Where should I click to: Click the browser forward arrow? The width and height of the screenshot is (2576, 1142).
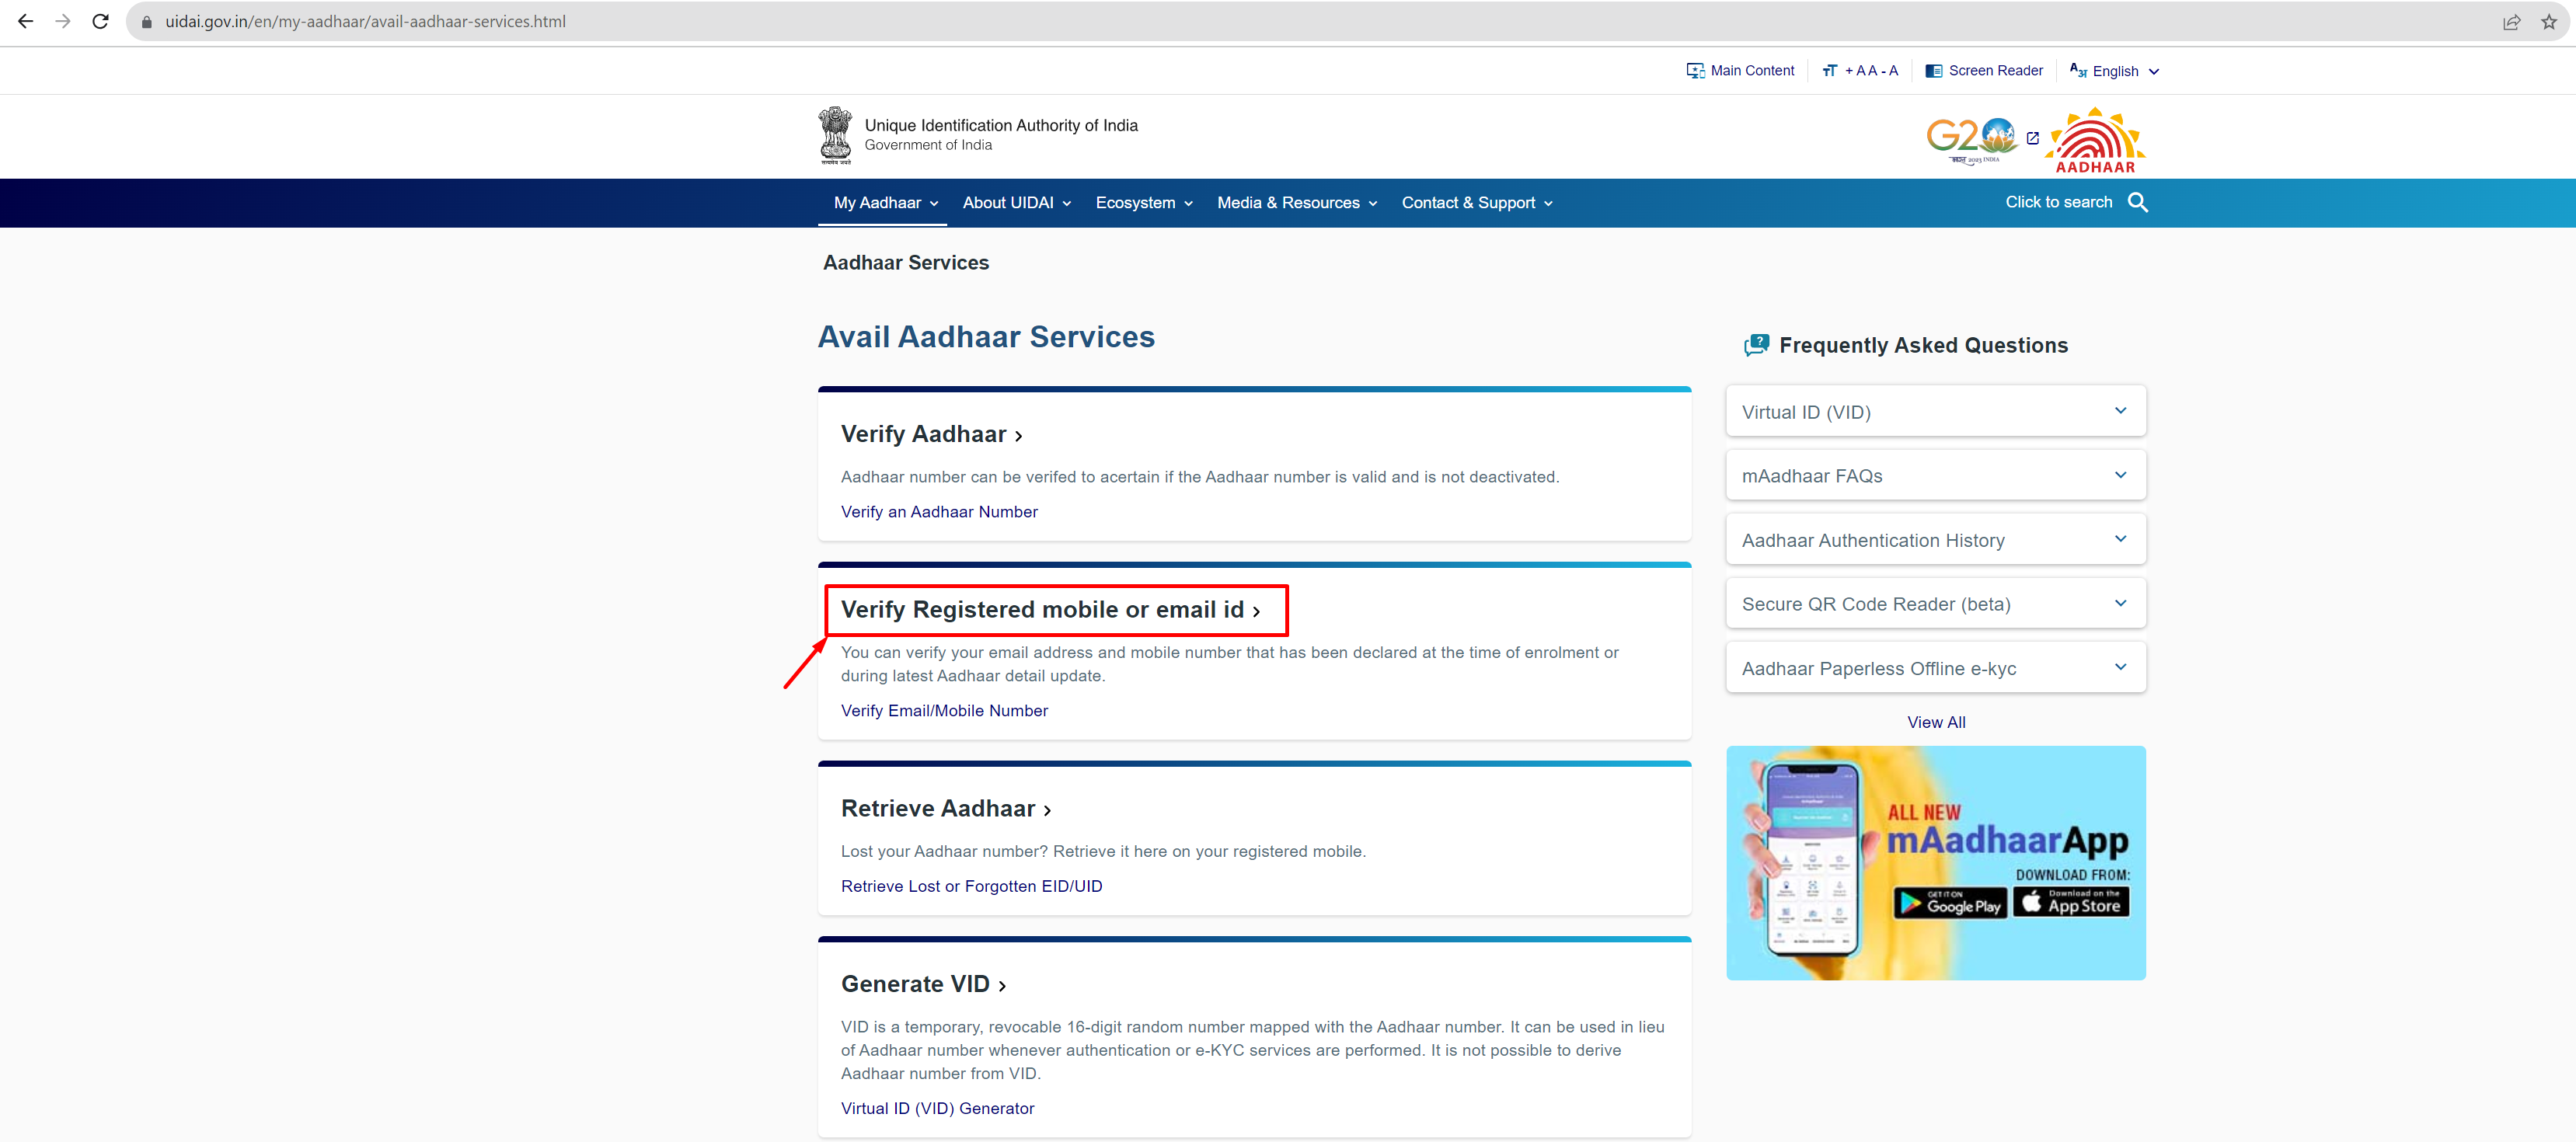pos(63,21)
